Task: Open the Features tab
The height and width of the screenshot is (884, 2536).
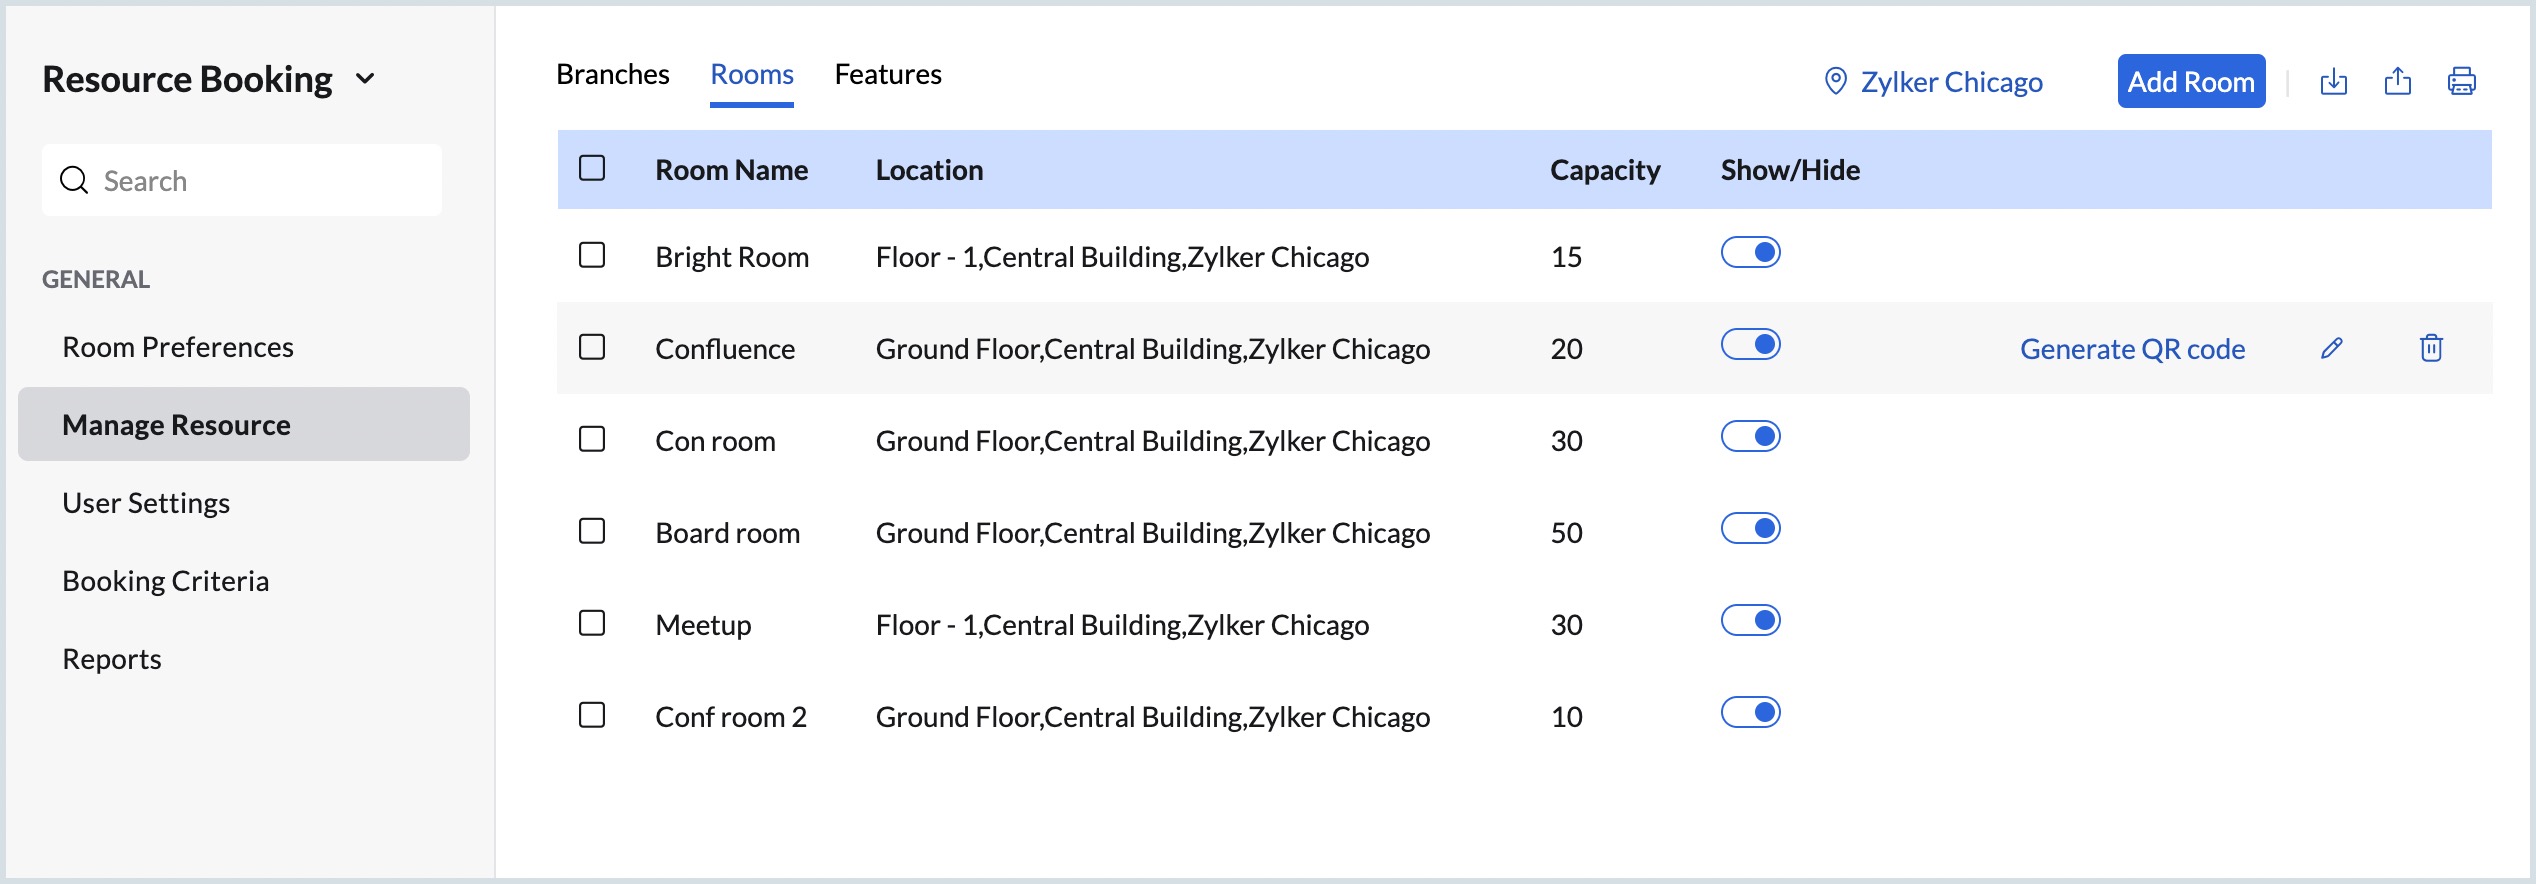Action: 887,75
